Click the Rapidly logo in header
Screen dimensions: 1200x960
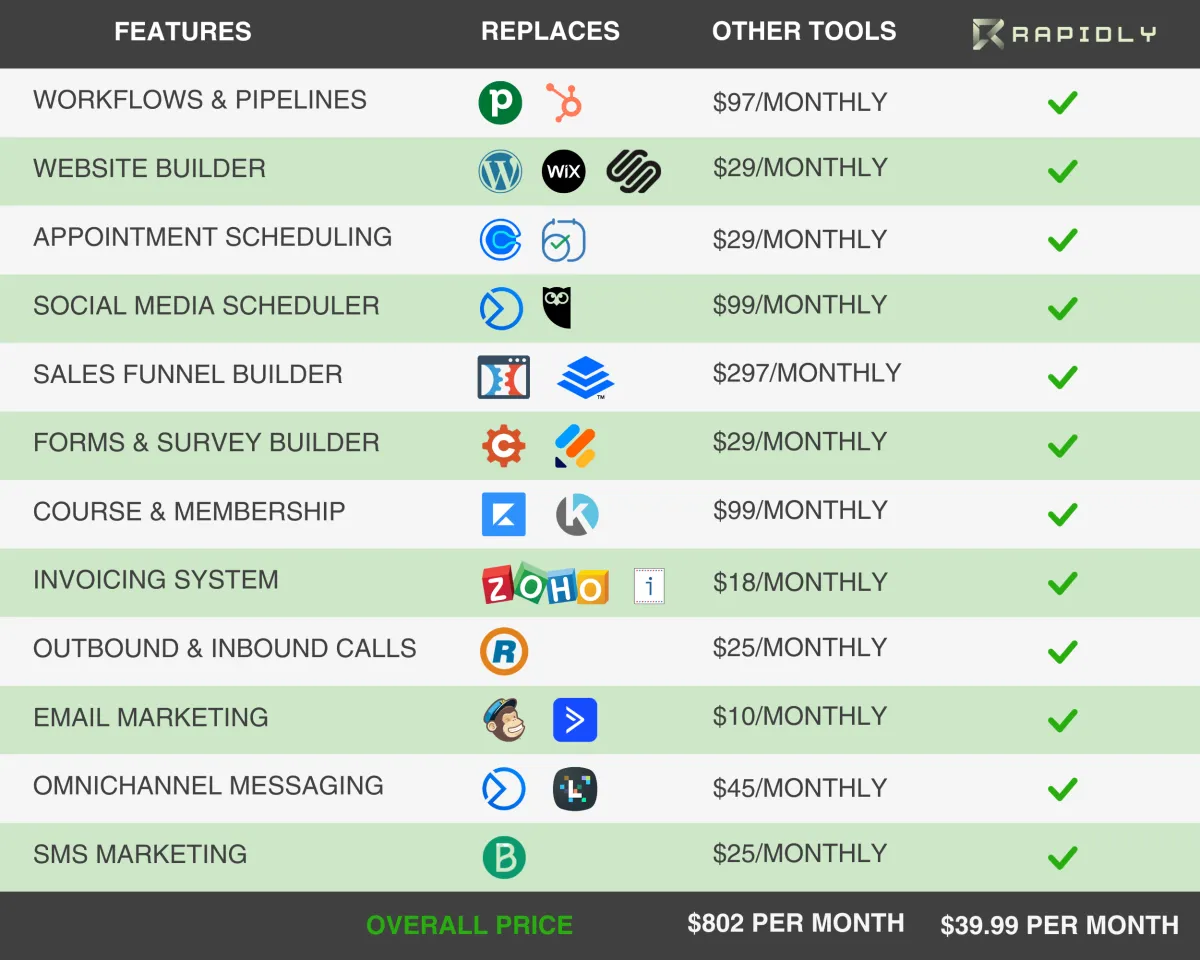[x=1064, y=34]
